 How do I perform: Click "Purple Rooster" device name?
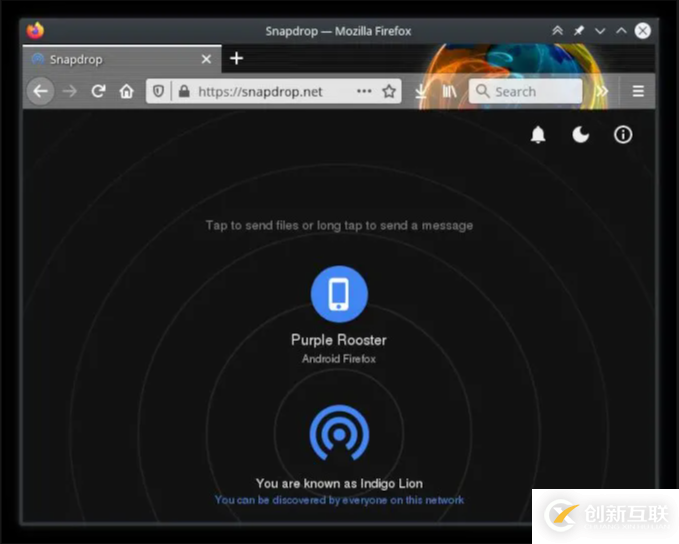[339, 340]
